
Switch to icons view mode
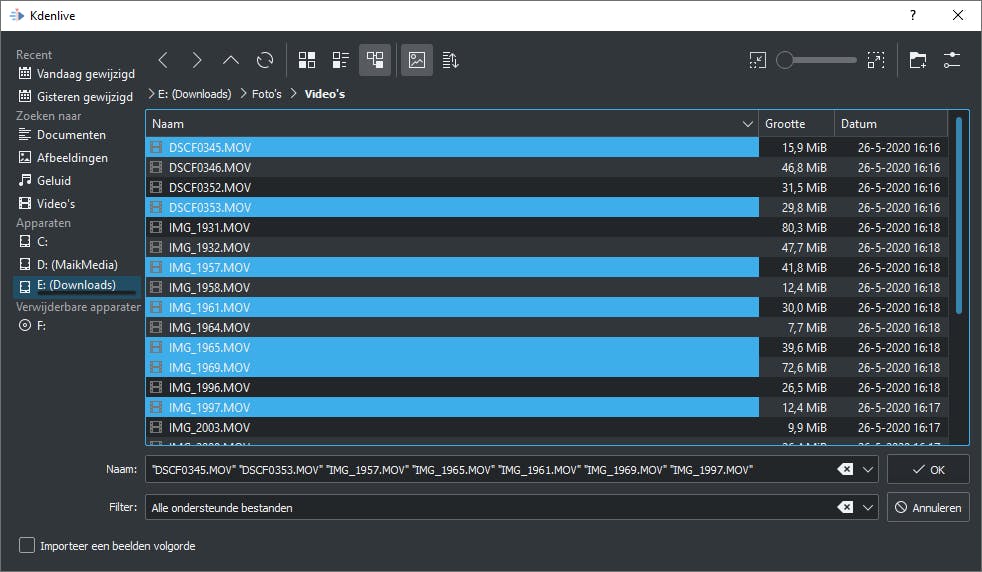point(307,60)
